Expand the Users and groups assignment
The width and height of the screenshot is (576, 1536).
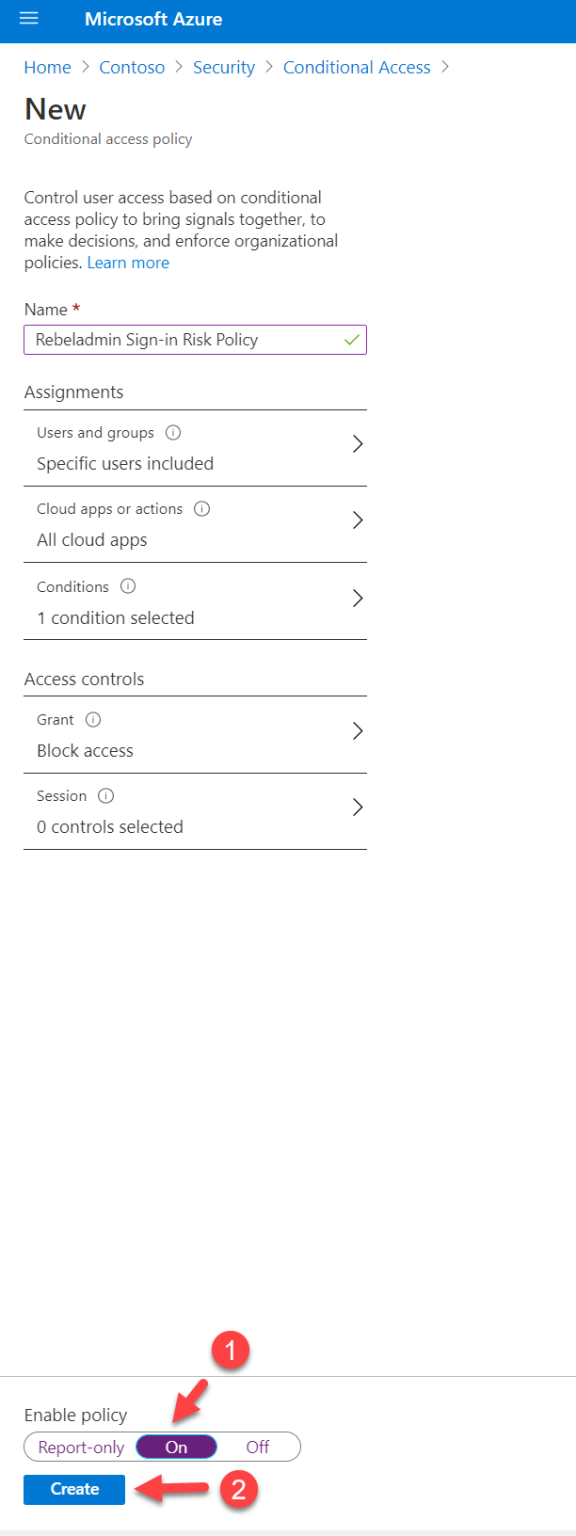click(357, 444)
